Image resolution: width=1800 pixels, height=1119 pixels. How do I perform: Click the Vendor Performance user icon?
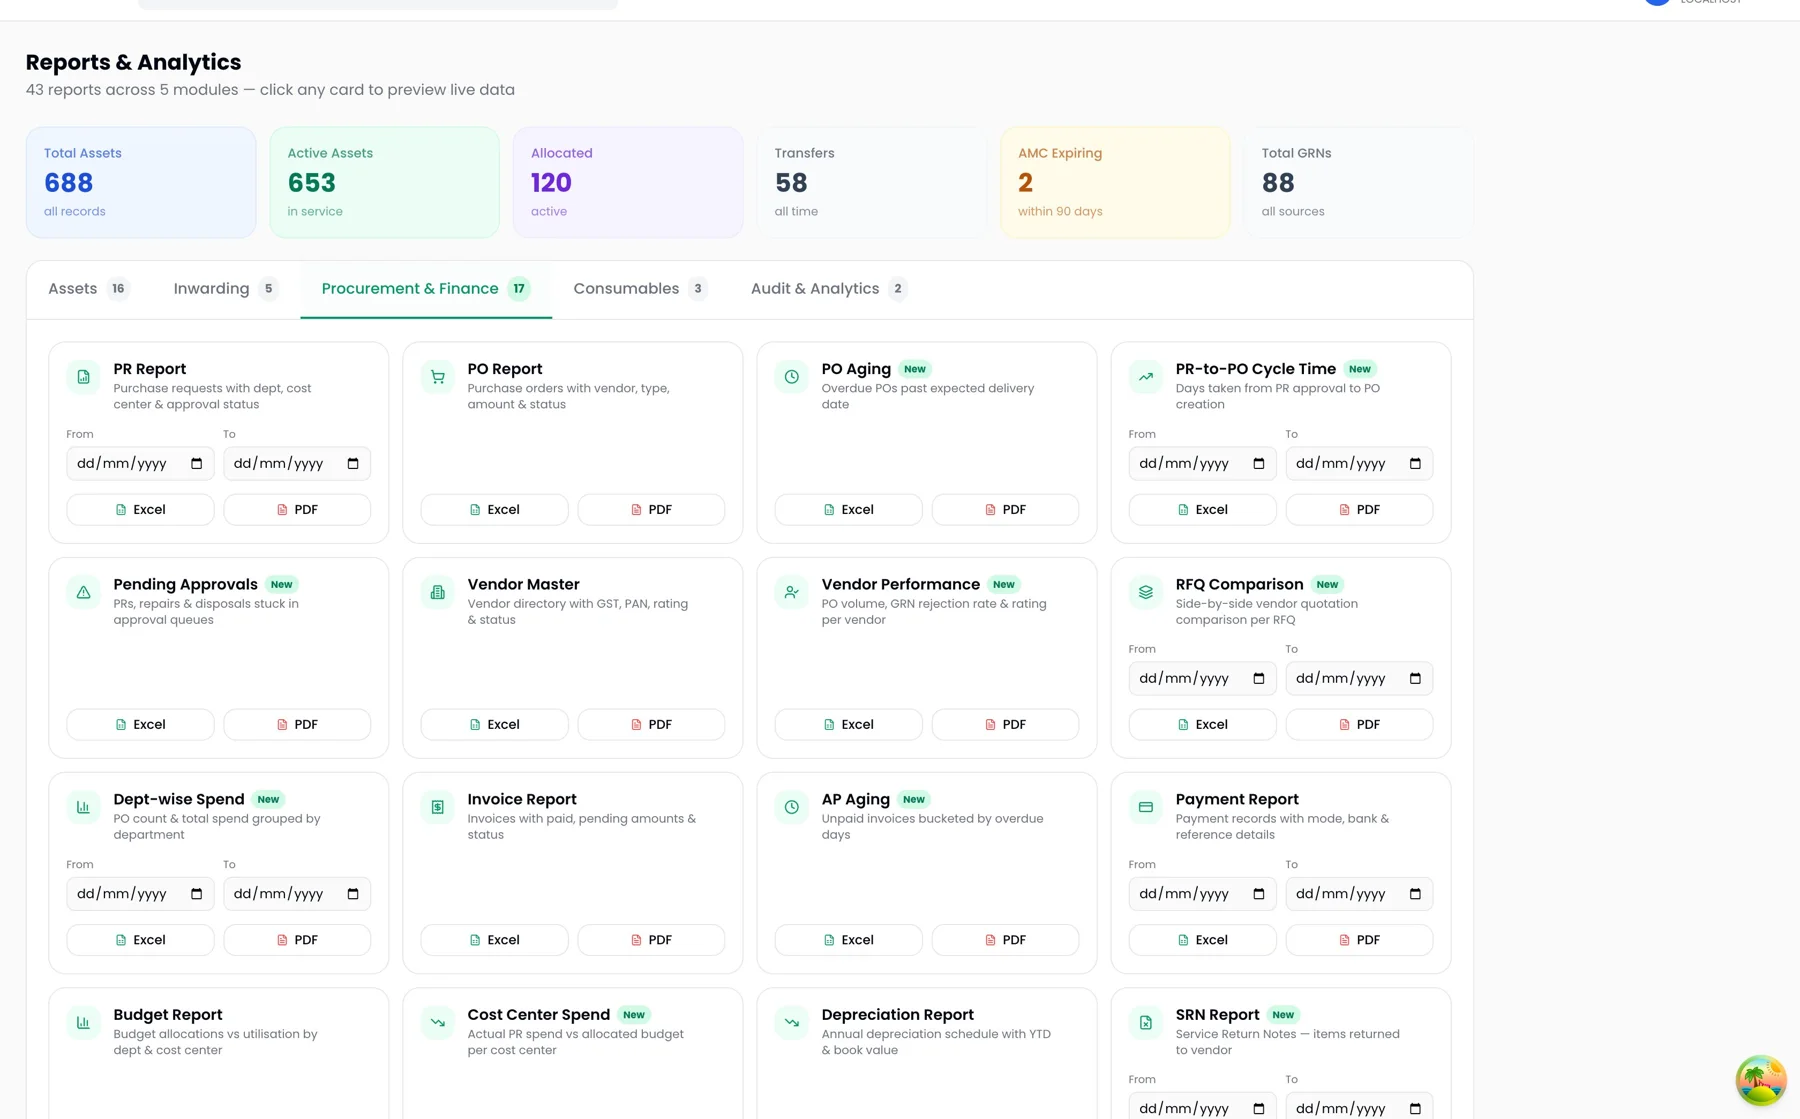pos(791,592)
